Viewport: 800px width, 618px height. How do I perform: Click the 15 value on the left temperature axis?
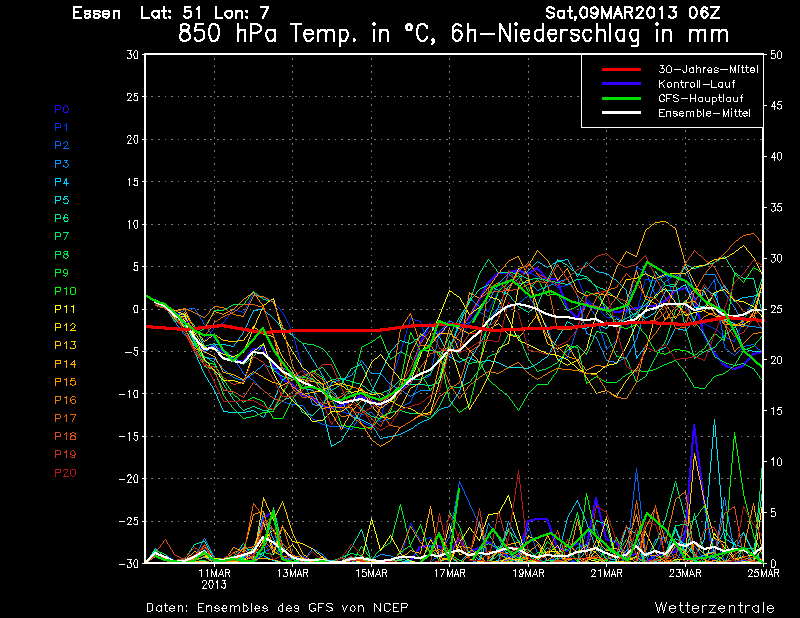pyautogui.click(x=133, y=182)
